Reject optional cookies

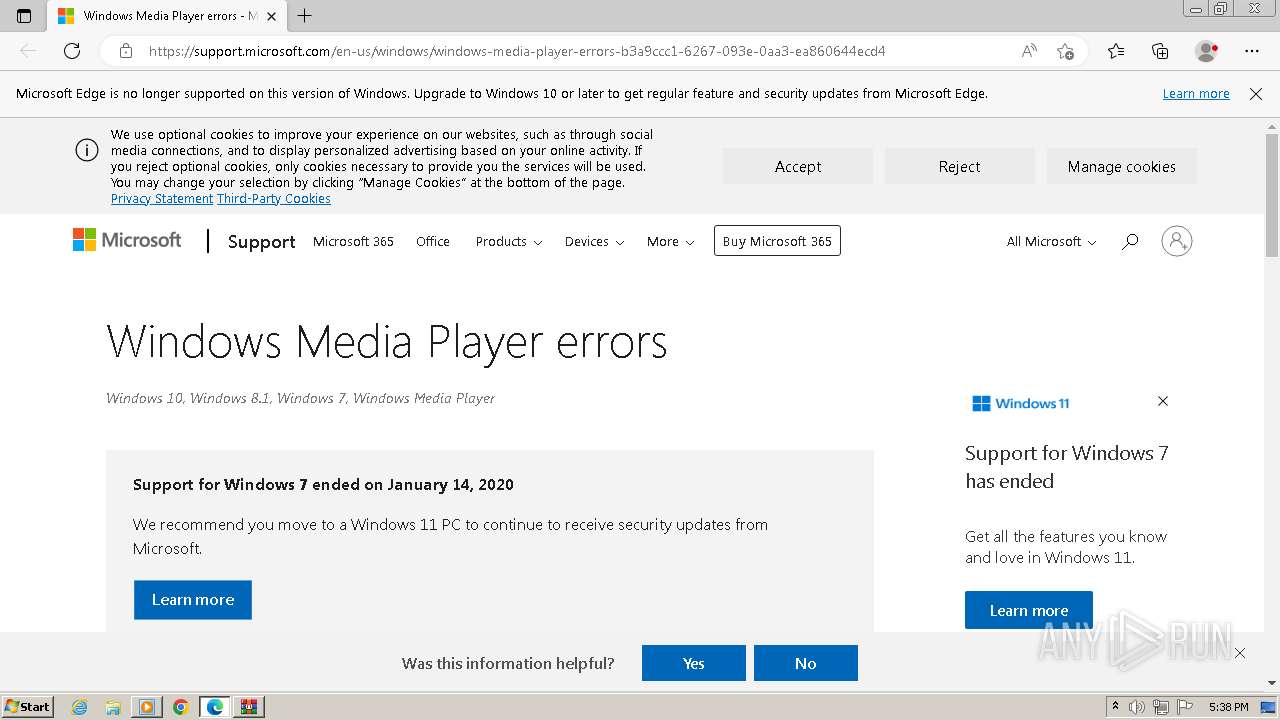click(x=960, y=167)
